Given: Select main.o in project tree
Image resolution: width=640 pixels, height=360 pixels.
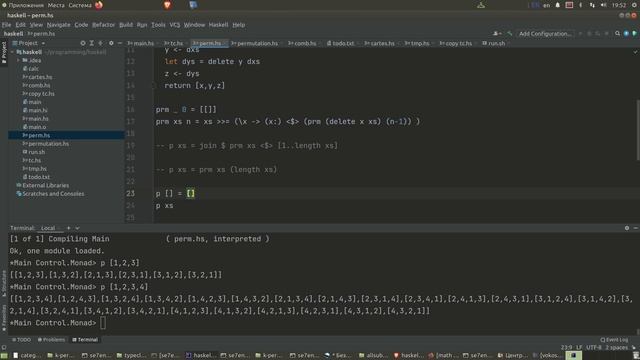Looking at the screenshot, I should click(x=35, y=127).
